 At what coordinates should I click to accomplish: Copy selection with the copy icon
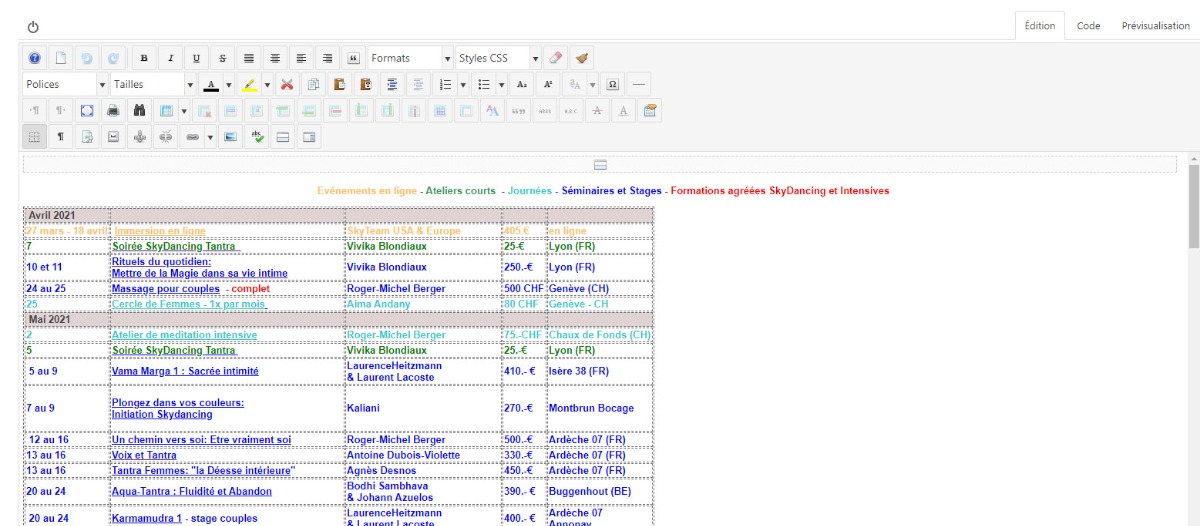click(314, 84)
